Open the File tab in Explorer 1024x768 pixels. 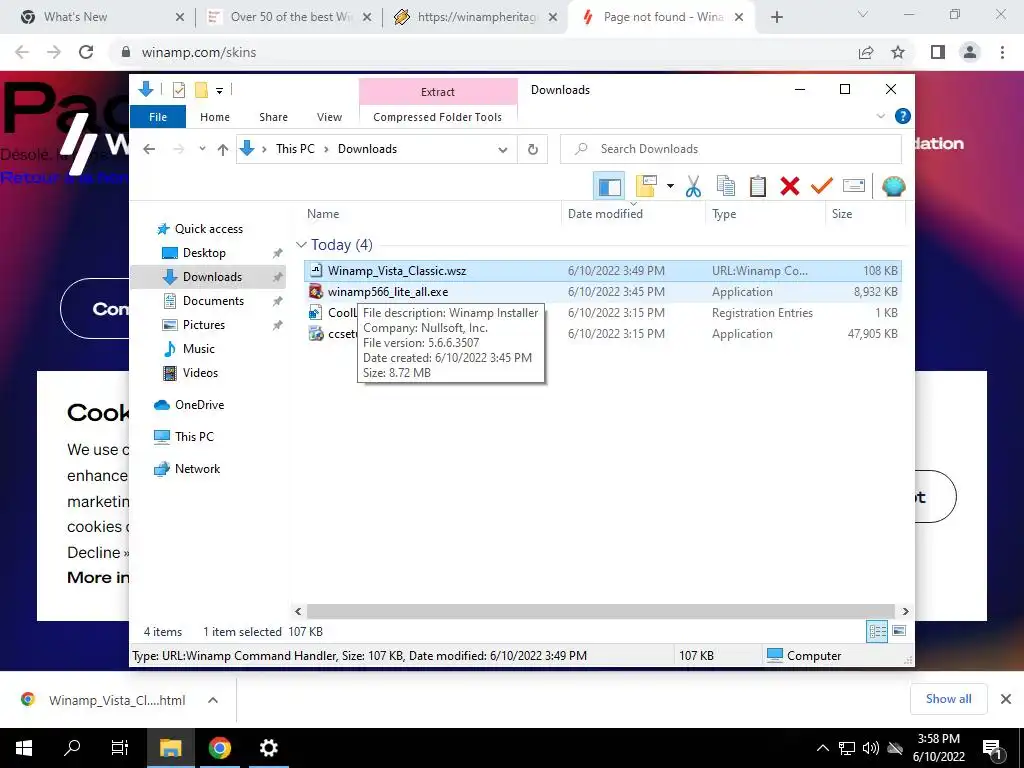click(x=158, y=117)
